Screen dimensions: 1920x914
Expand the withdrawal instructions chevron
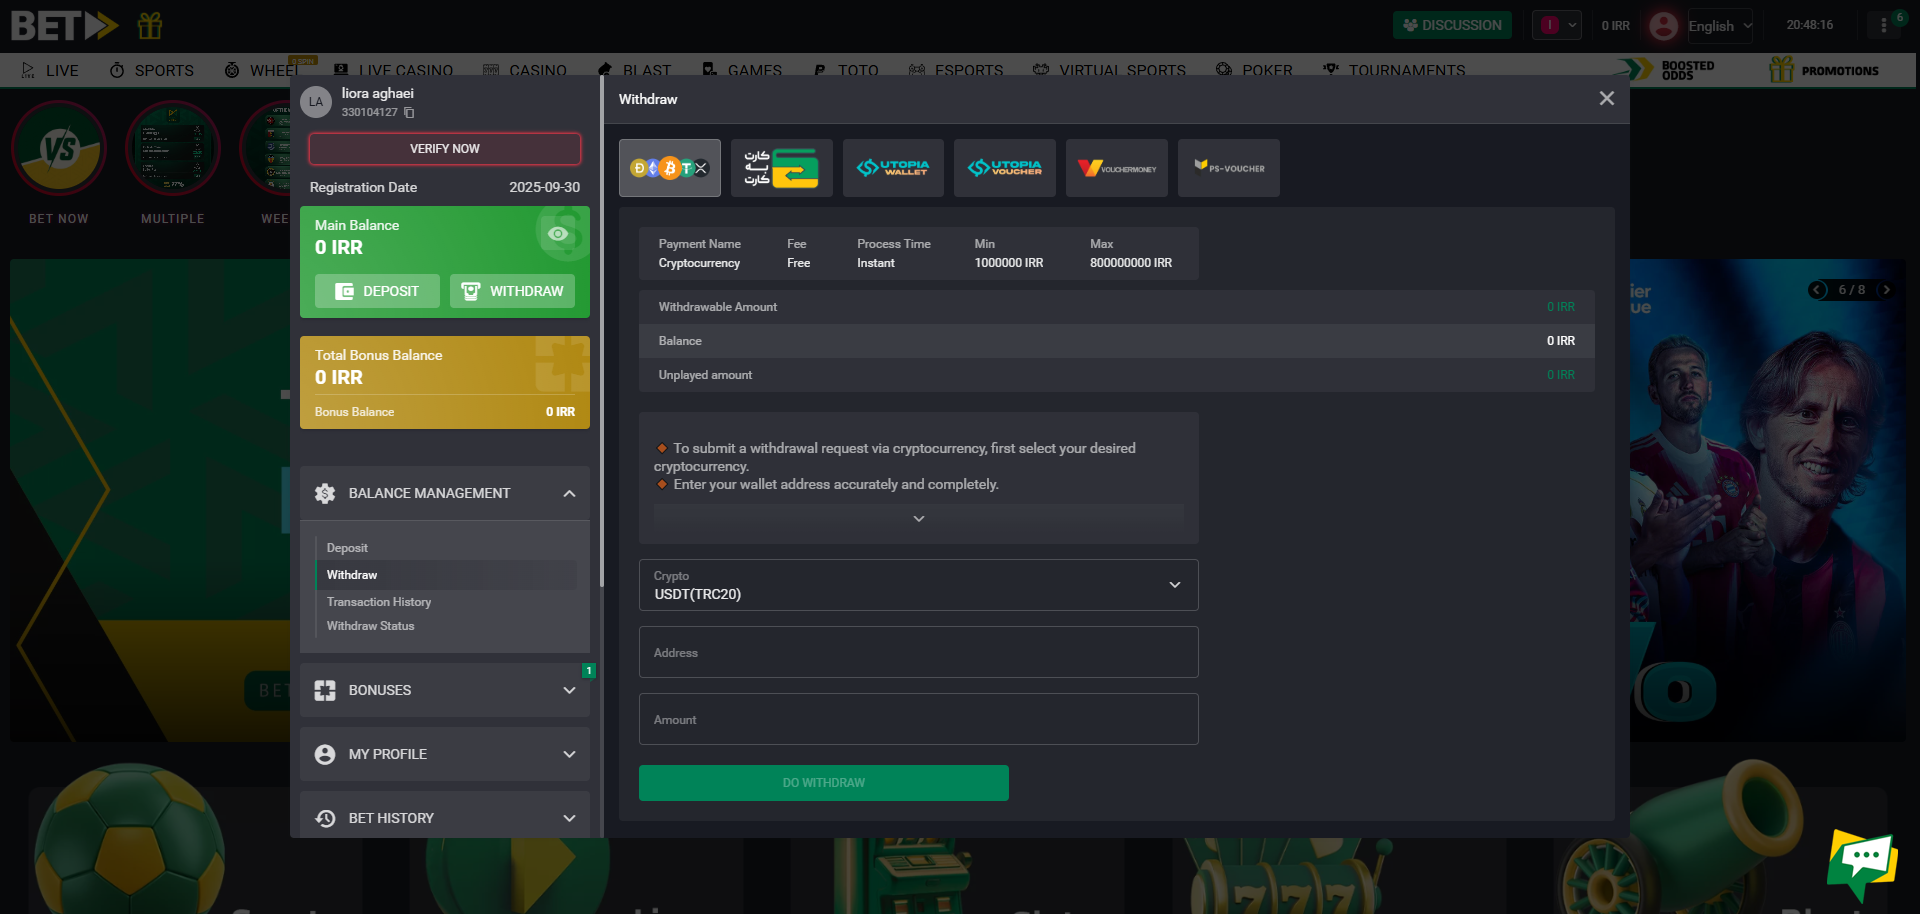(918, 519)
